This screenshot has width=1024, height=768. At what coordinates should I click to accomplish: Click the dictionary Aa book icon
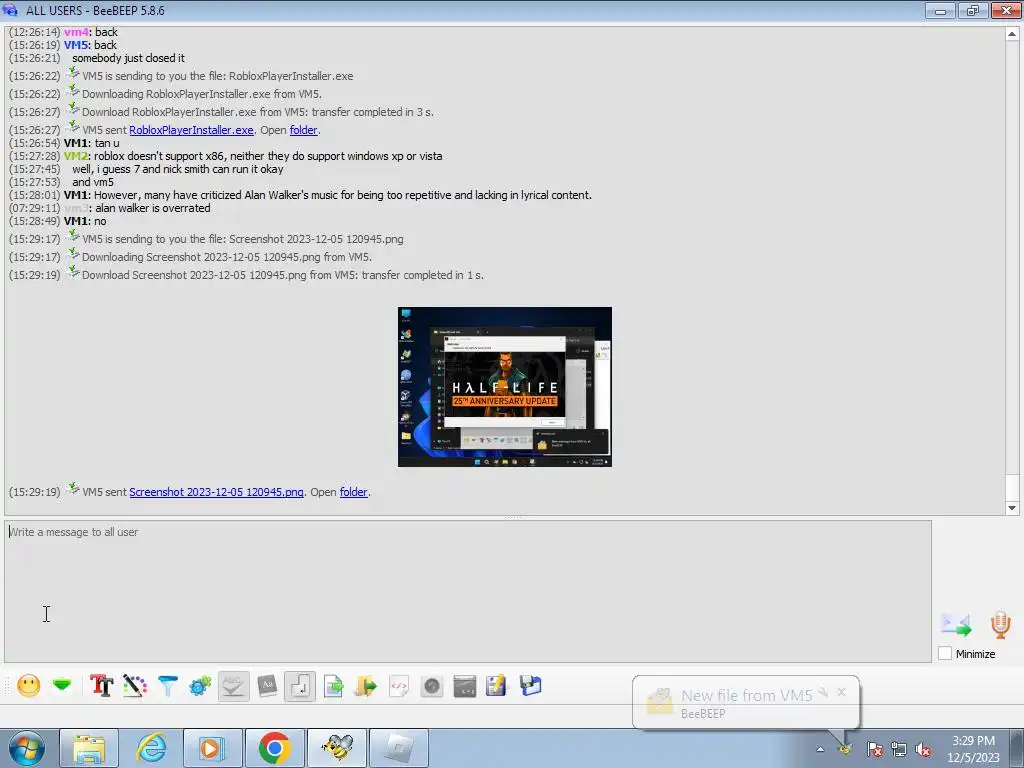(x=266, y=686)
